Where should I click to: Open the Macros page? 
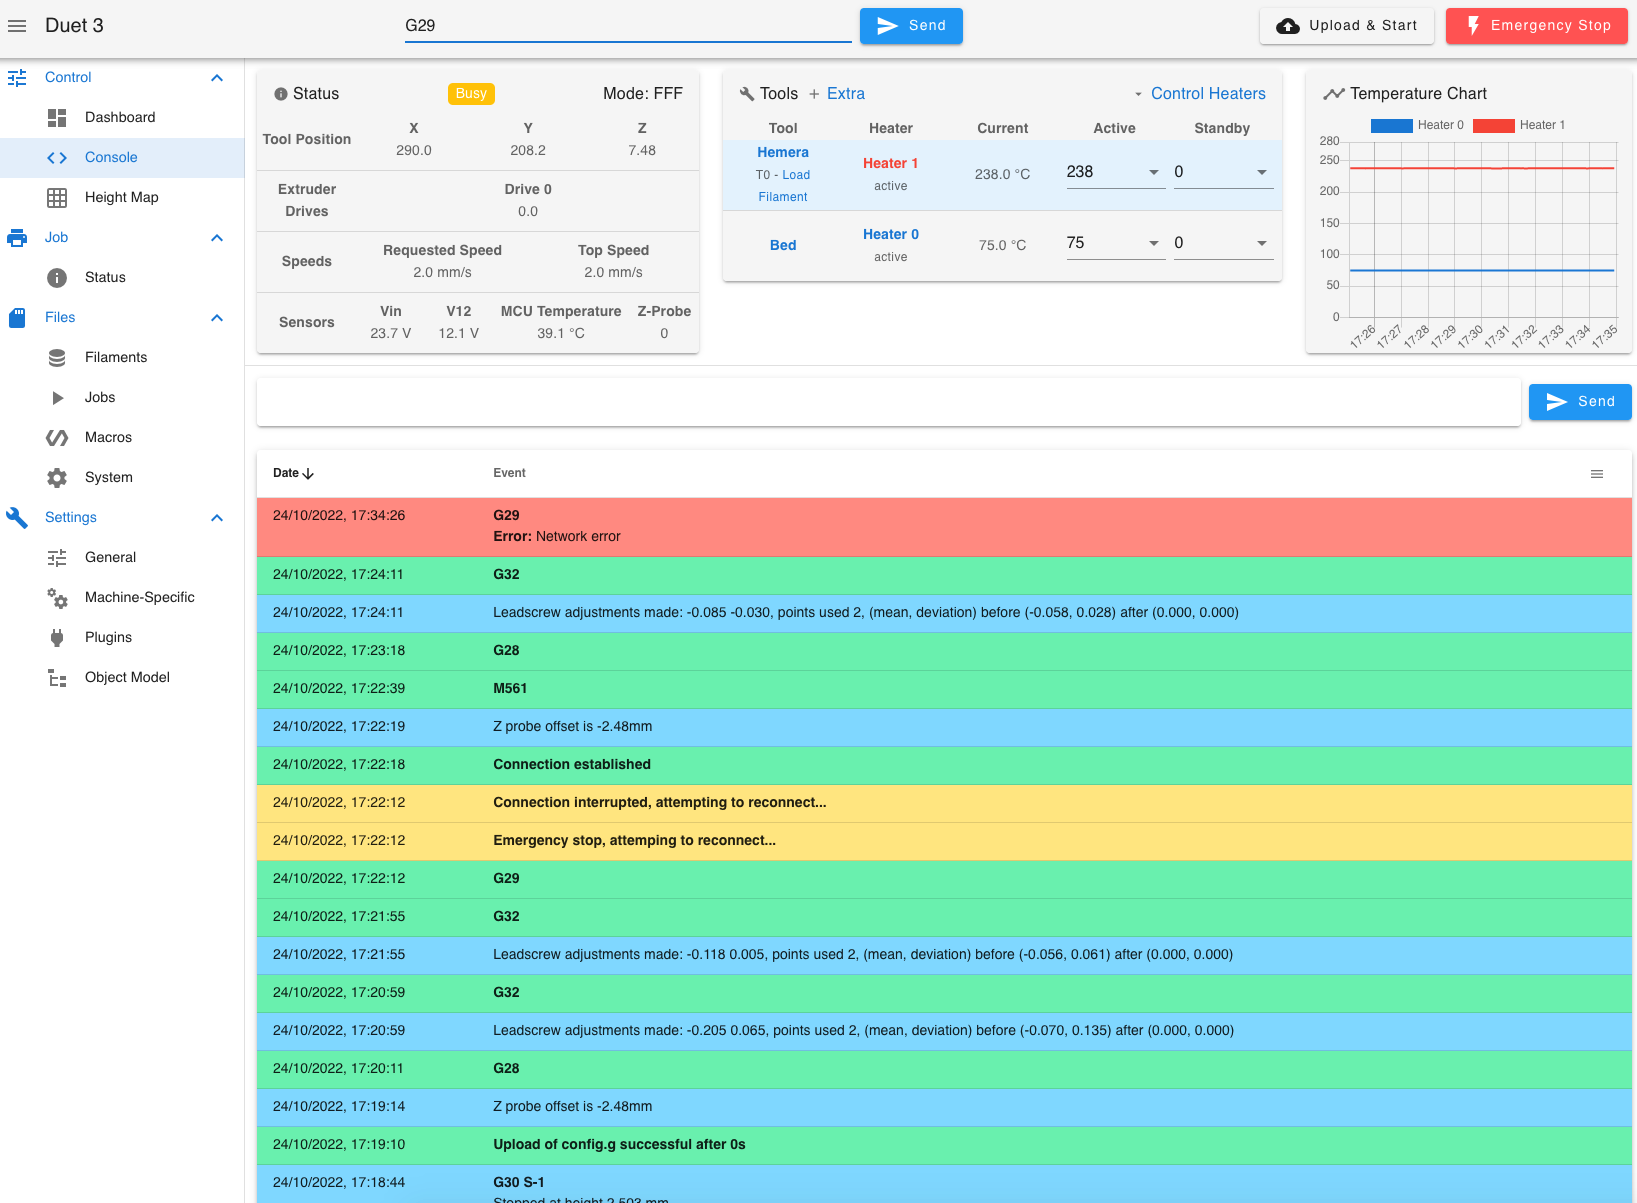tap(122, 437)
